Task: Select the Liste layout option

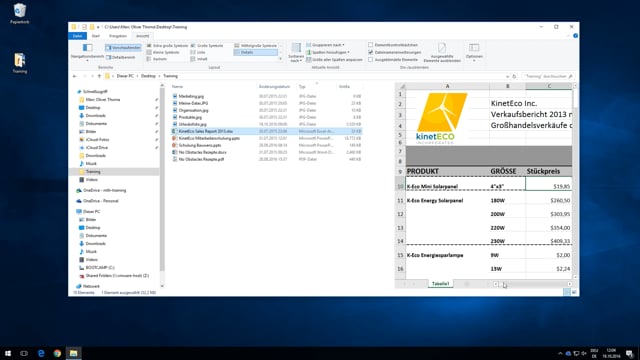Action: tap(198, 52)
